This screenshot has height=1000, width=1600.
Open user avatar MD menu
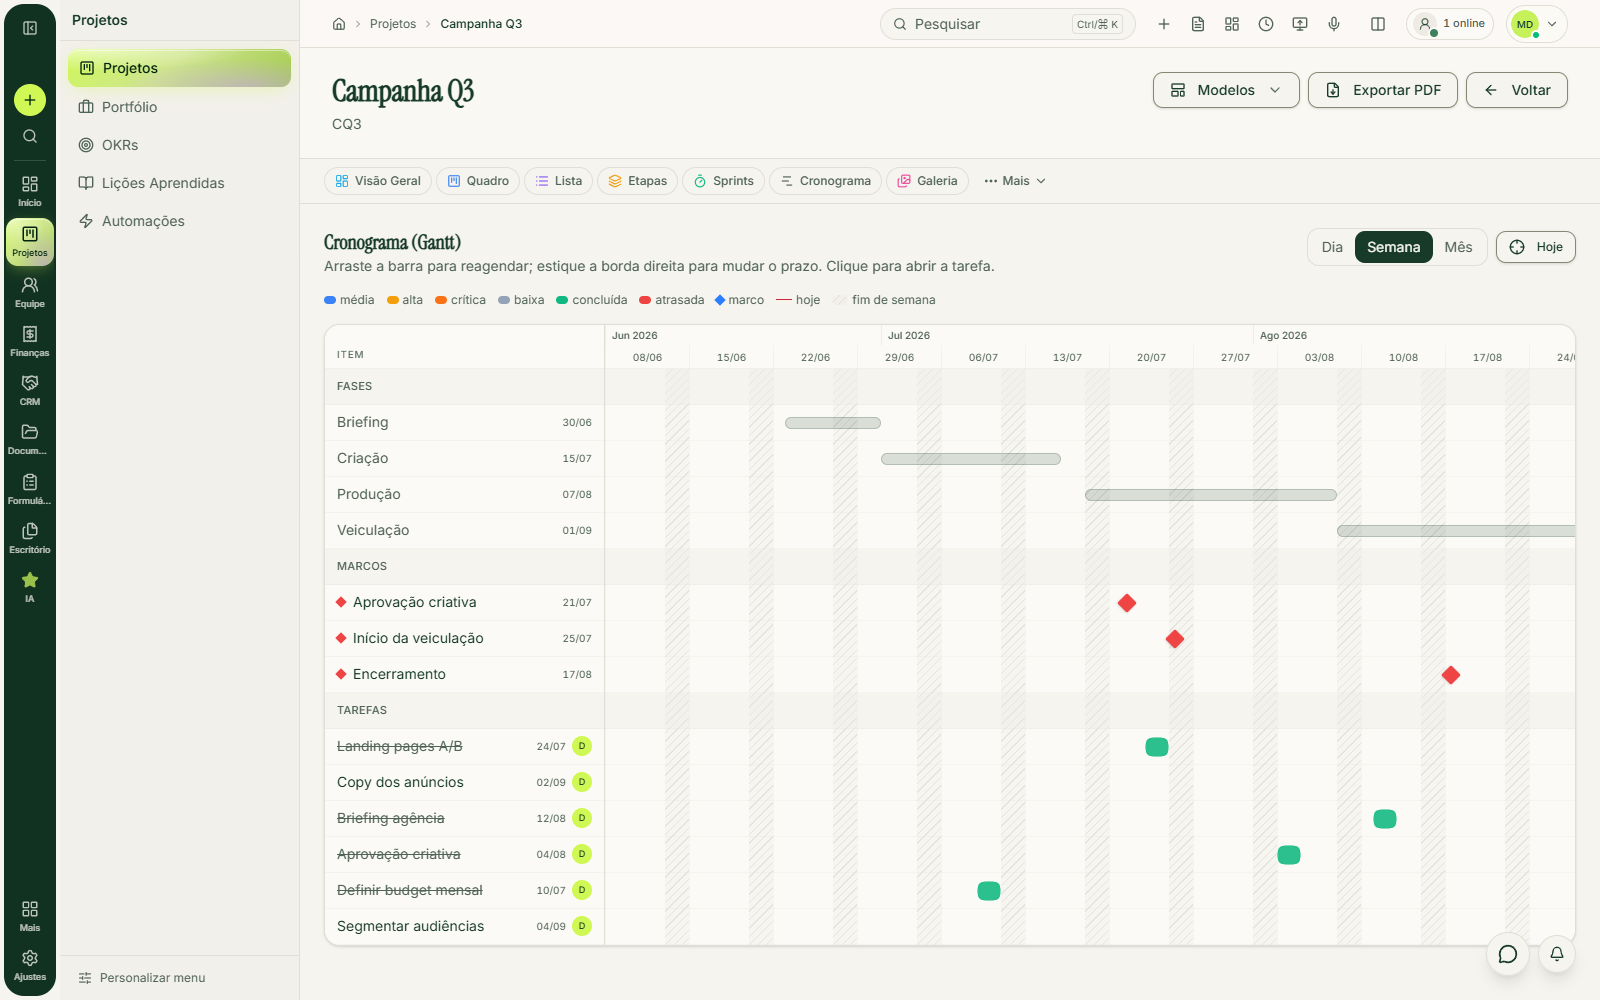pos(1537,24)
